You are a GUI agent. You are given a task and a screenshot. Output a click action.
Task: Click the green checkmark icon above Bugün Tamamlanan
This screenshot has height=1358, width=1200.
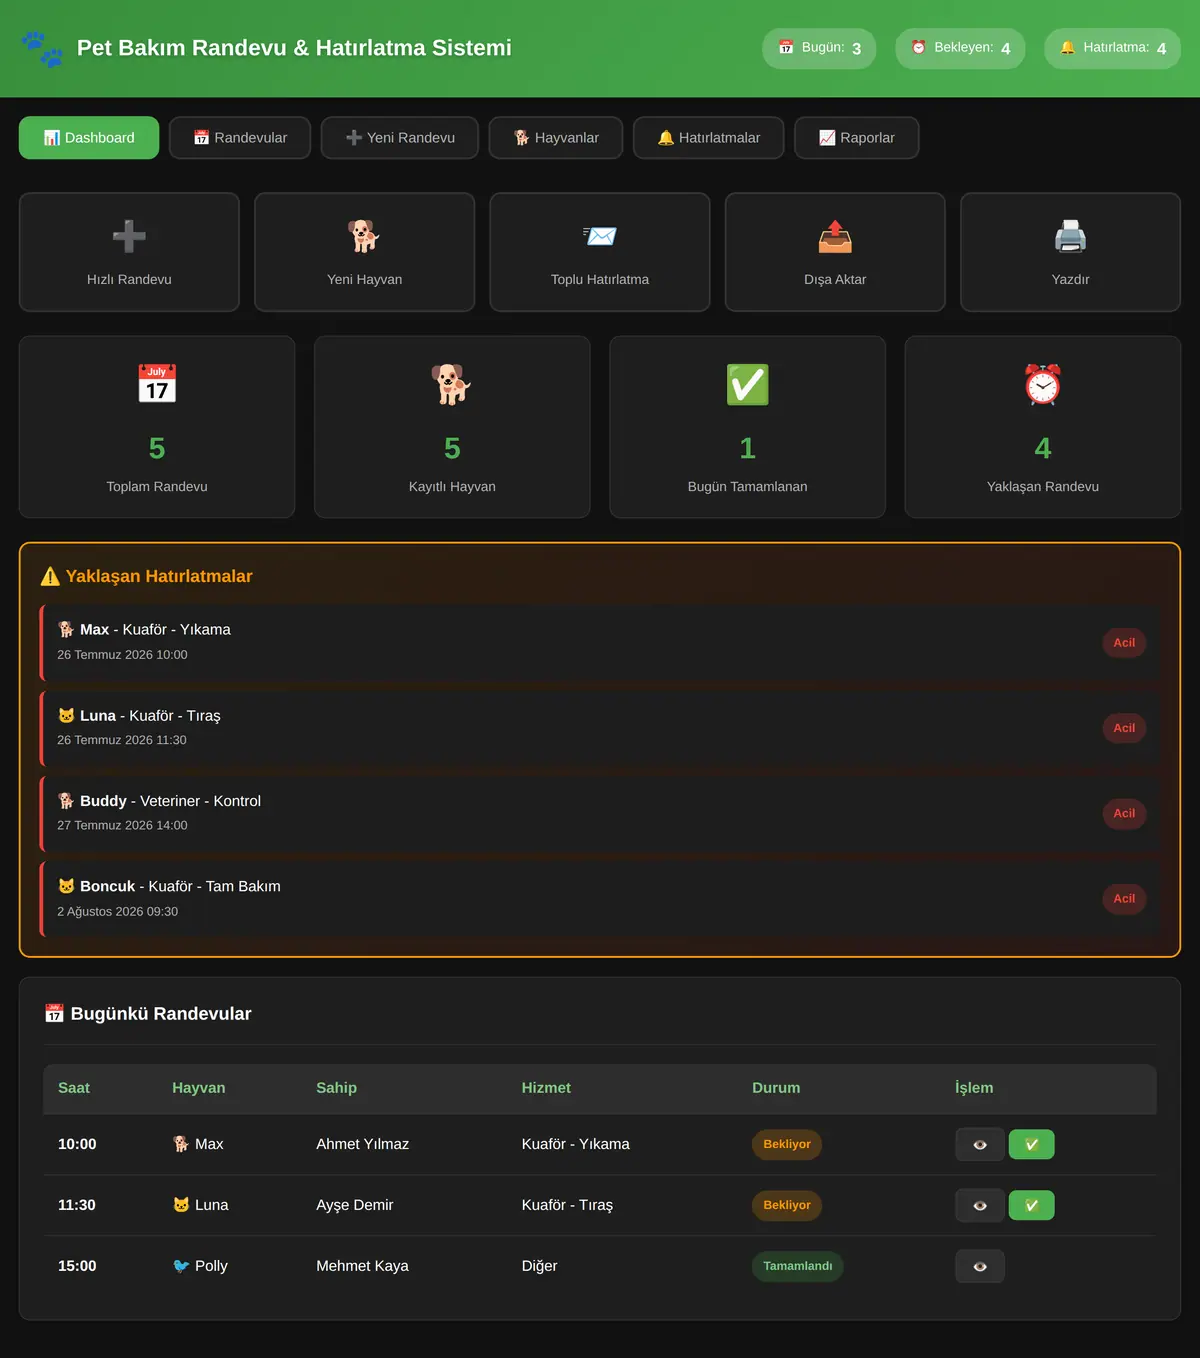[x=748, y=384]
